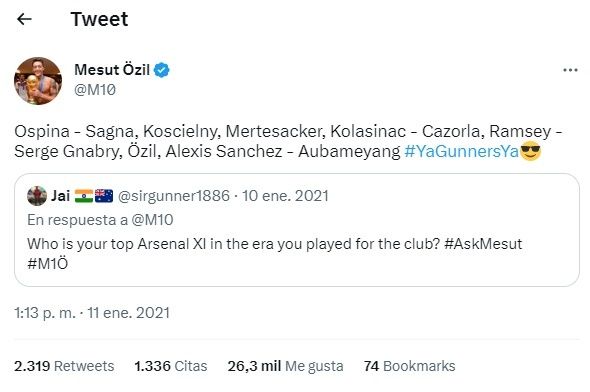This screenshot has height=392, width=590.
Task: Click the @M1Ø handle under Mesut Özil
Action: pyautogui.click(x=95, y=90)
